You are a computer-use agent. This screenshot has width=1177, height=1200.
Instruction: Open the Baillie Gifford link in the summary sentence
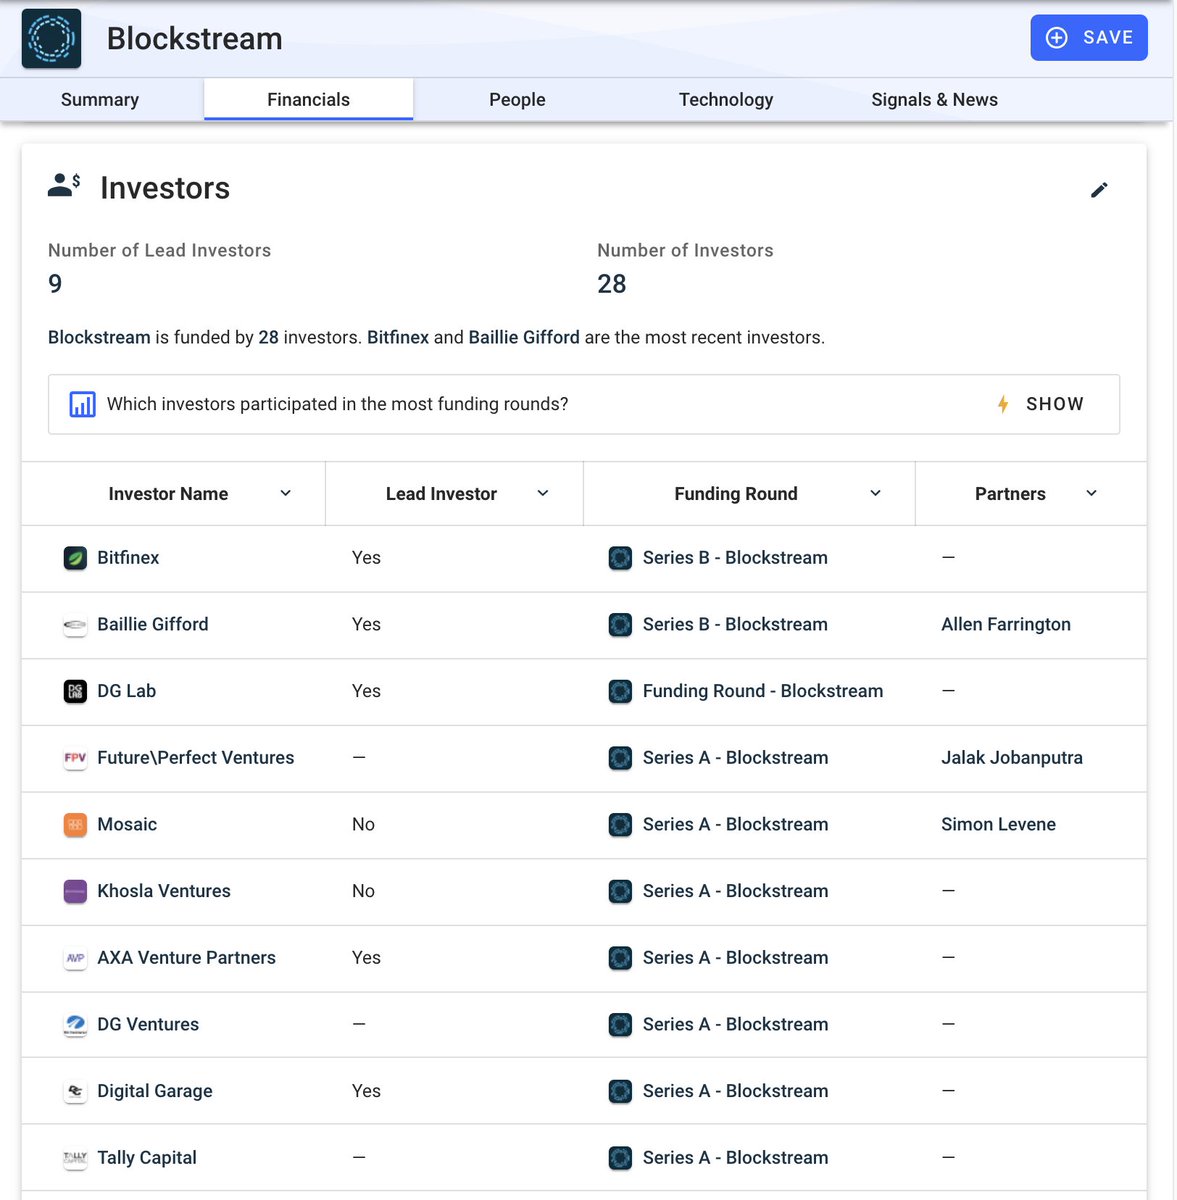pos(524,338)
